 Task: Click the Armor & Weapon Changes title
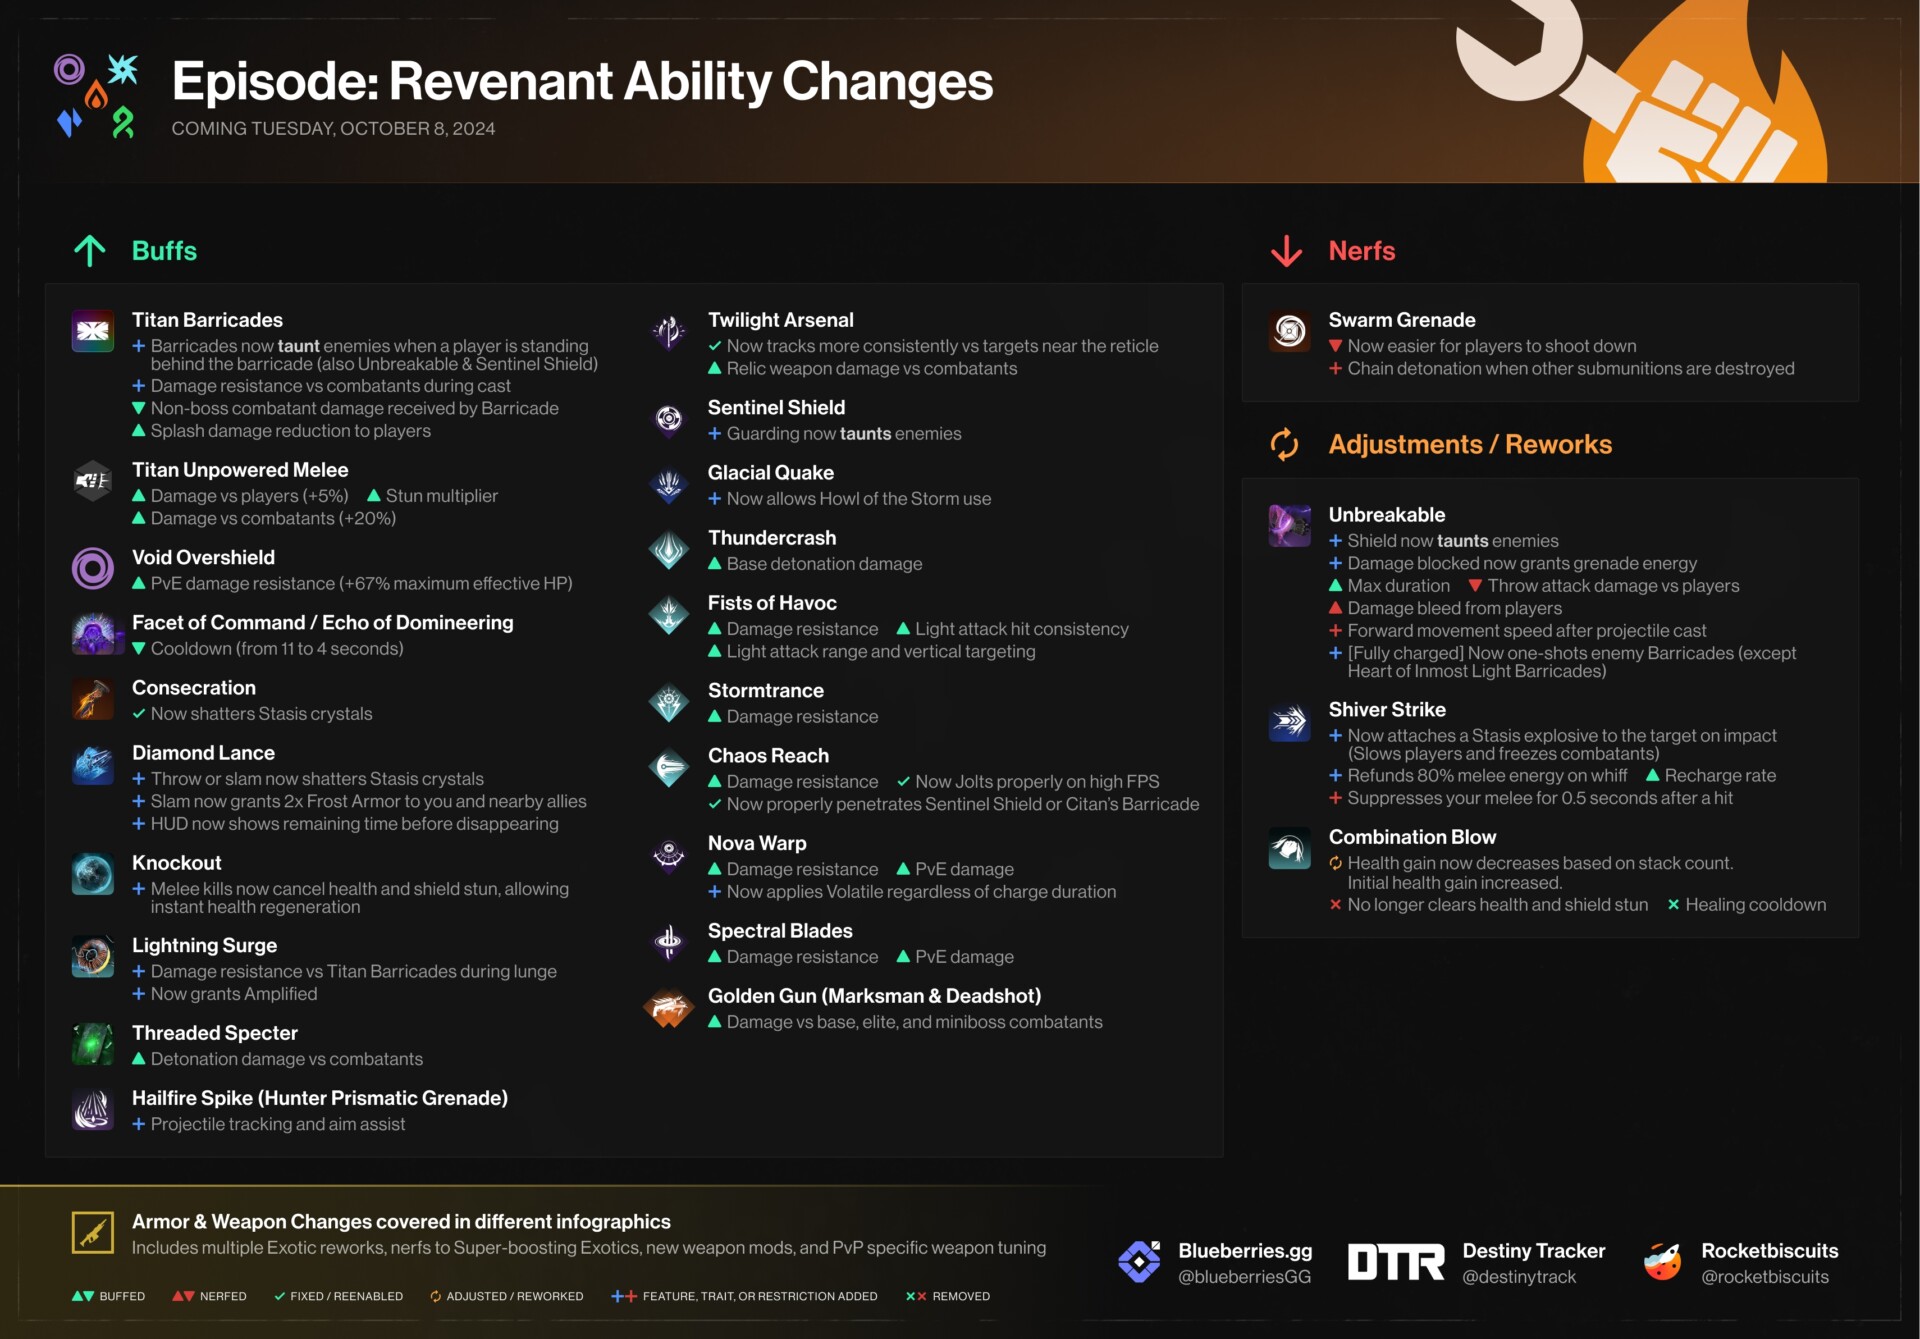click(x=401, y=1221)
